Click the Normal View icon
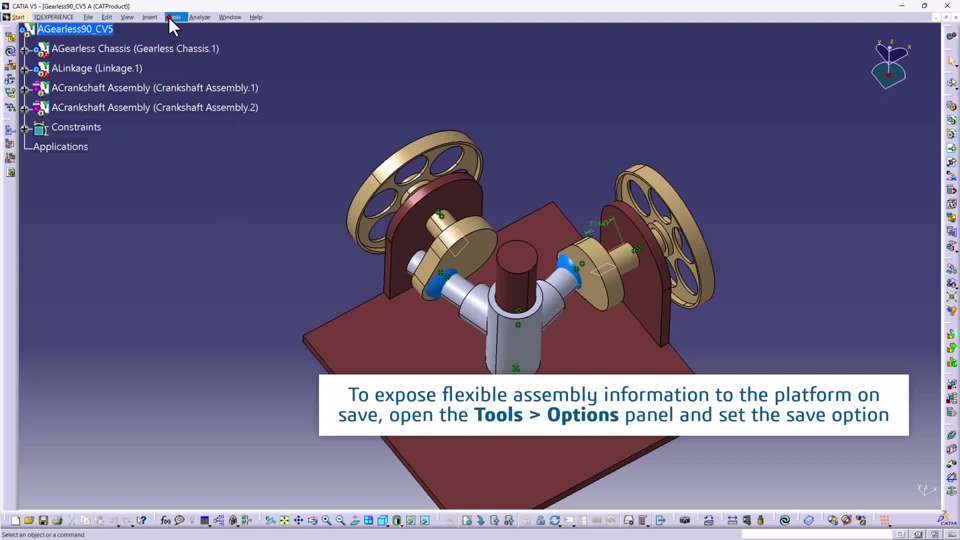The height and width of the screenshot is (540, 960). pyautogui.click(x=354, y=520)
